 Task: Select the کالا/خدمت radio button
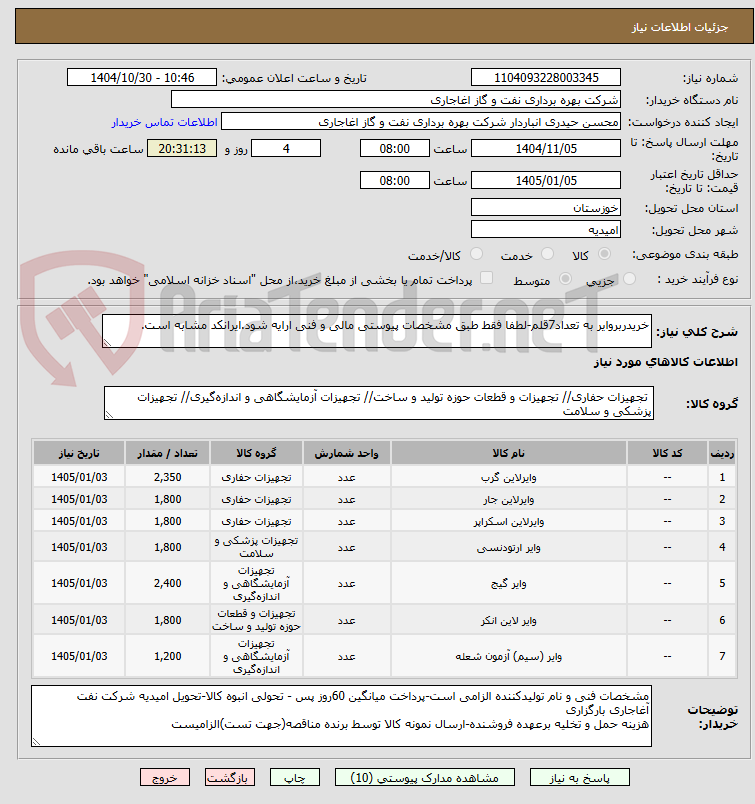tap(476, 253)
